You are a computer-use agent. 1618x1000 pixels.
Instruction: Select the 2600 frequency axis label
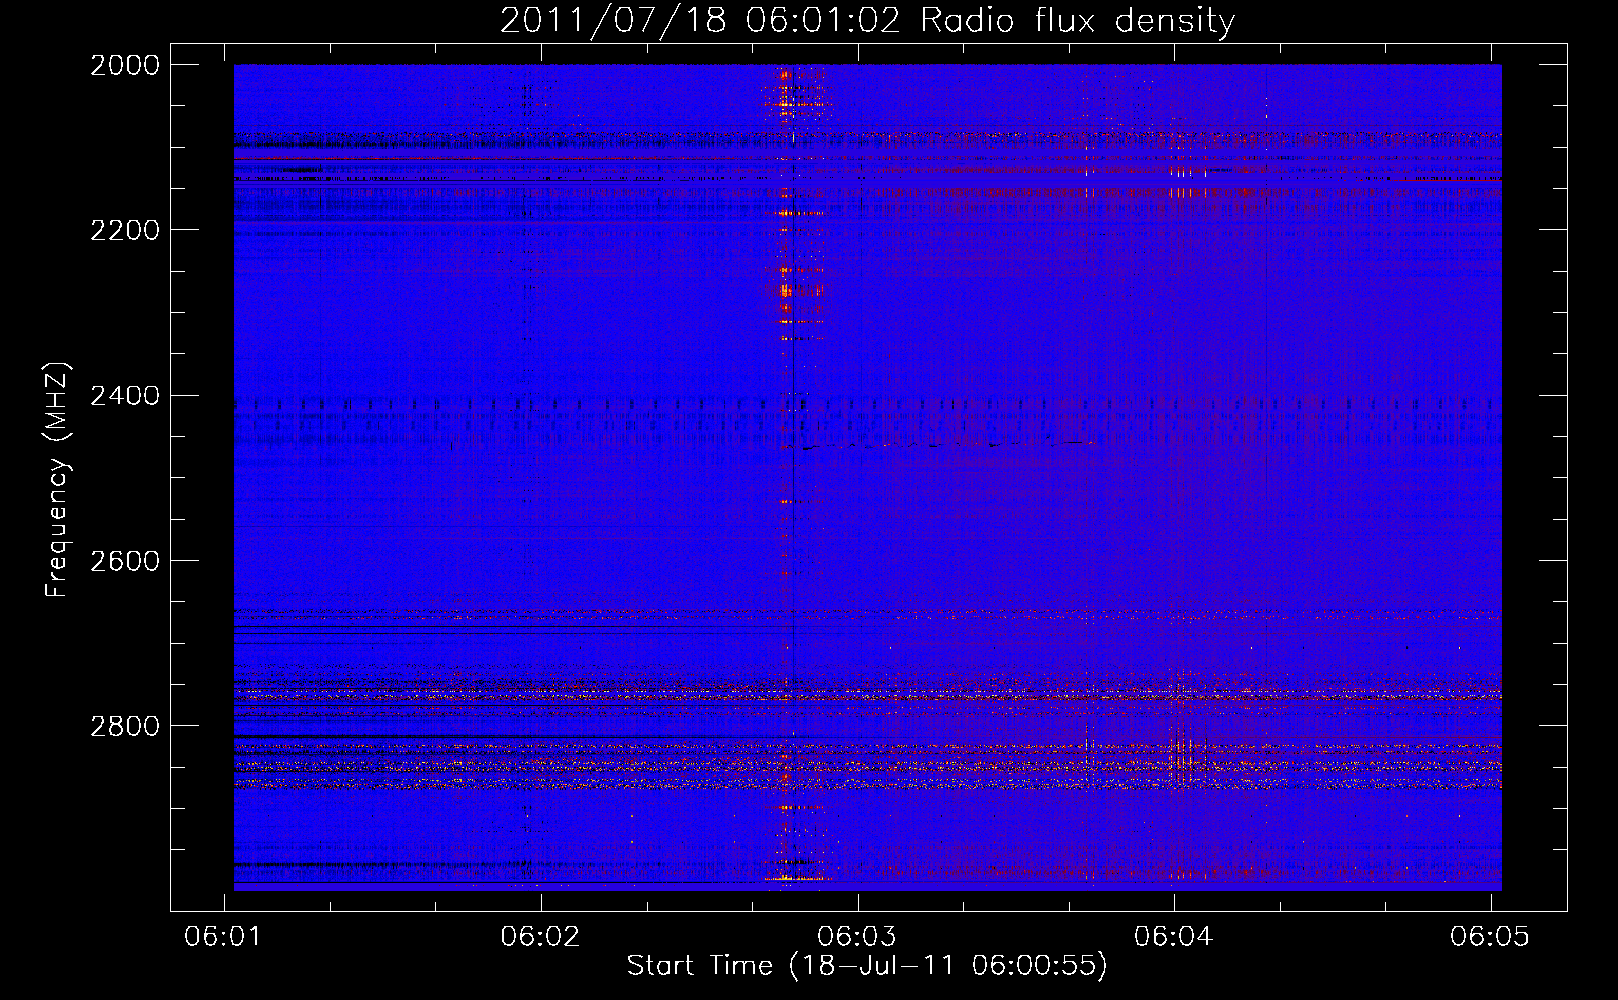point(125,561)
